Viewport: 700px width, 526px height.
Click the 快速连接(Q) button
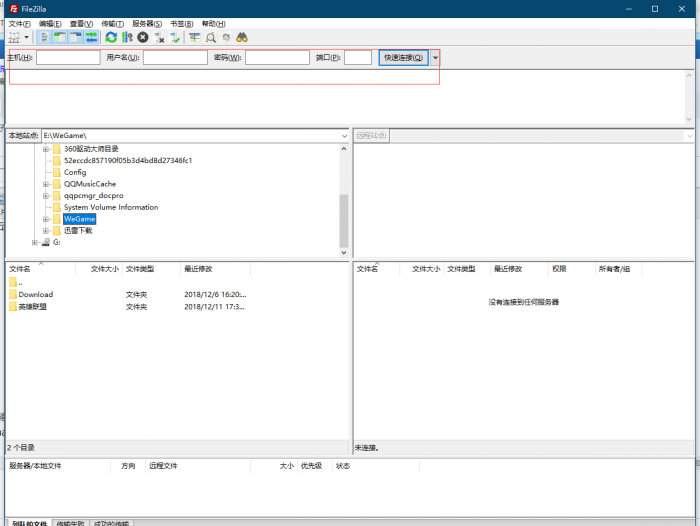pos(404,58)
